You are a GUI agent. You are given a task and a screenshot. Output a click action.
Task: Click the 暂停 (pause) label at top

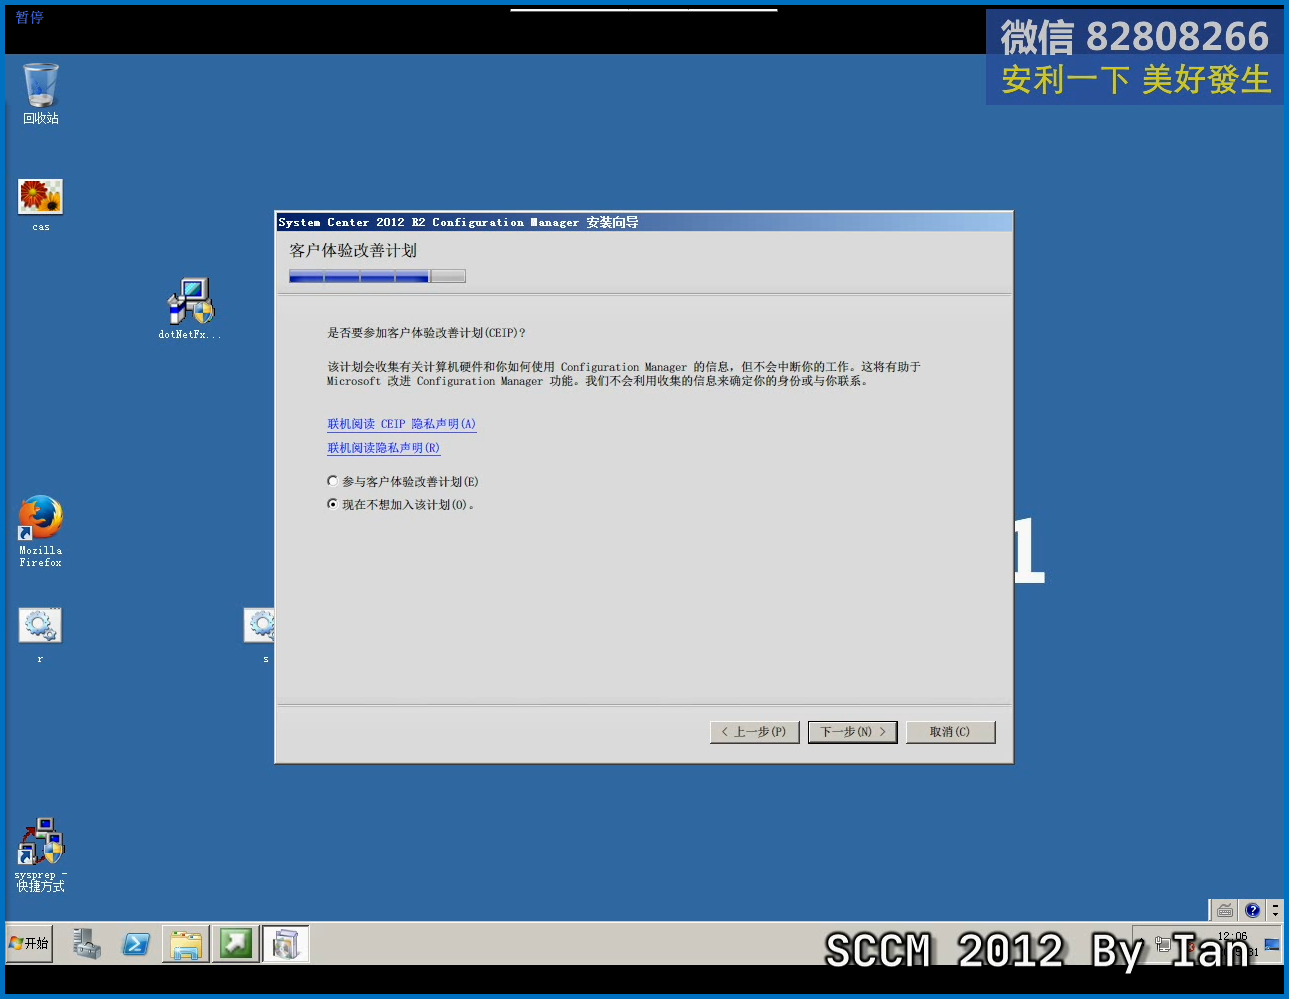point(29,17)
